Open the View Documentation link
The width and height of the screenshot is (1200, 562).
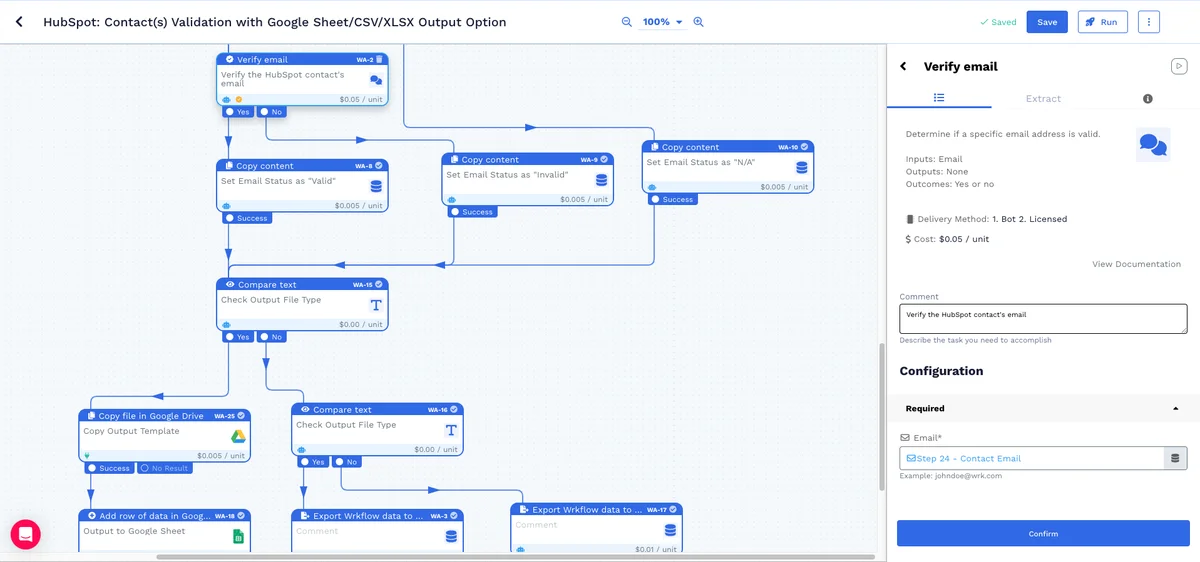(1136, 264)
